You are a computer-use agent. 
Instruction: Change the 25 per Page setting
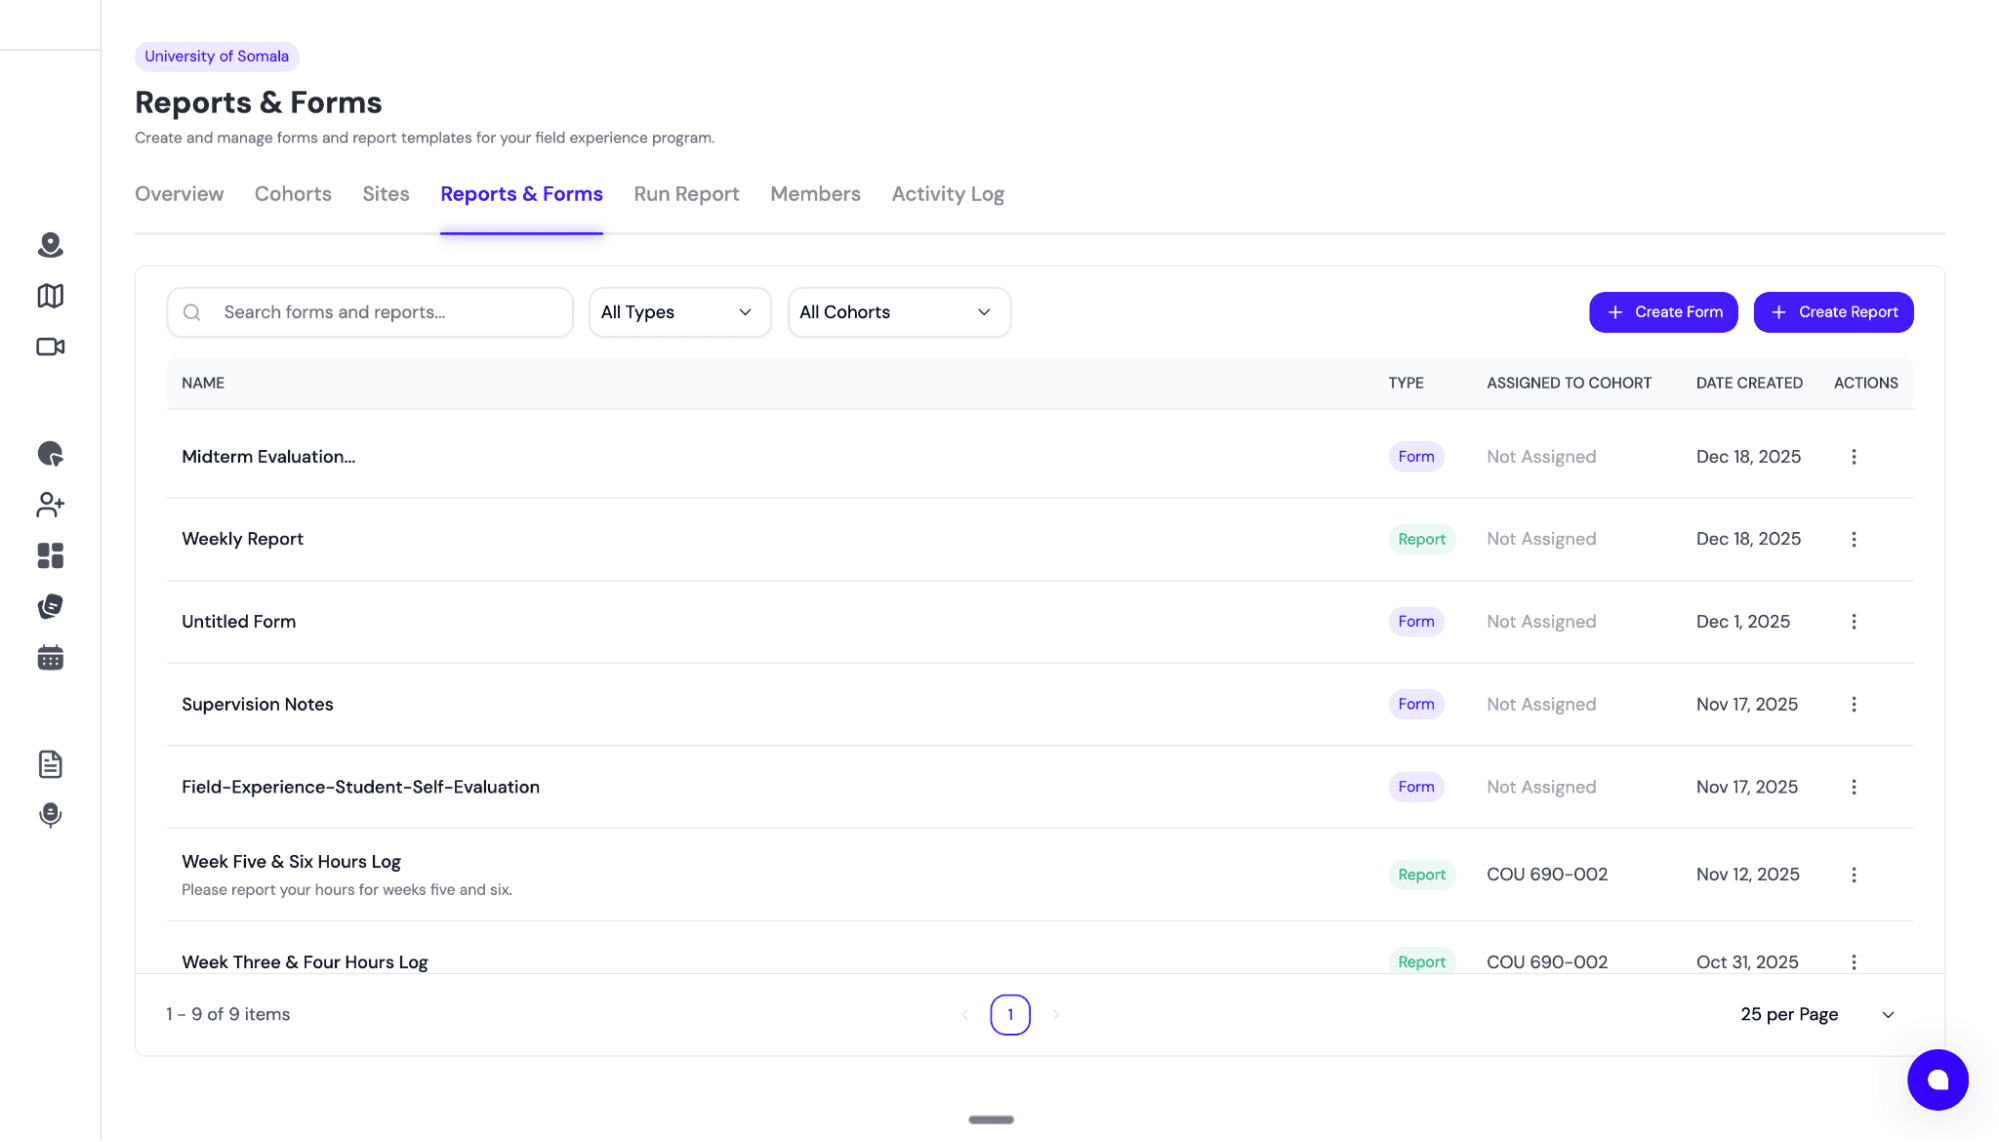[x=1815, y=1014]
